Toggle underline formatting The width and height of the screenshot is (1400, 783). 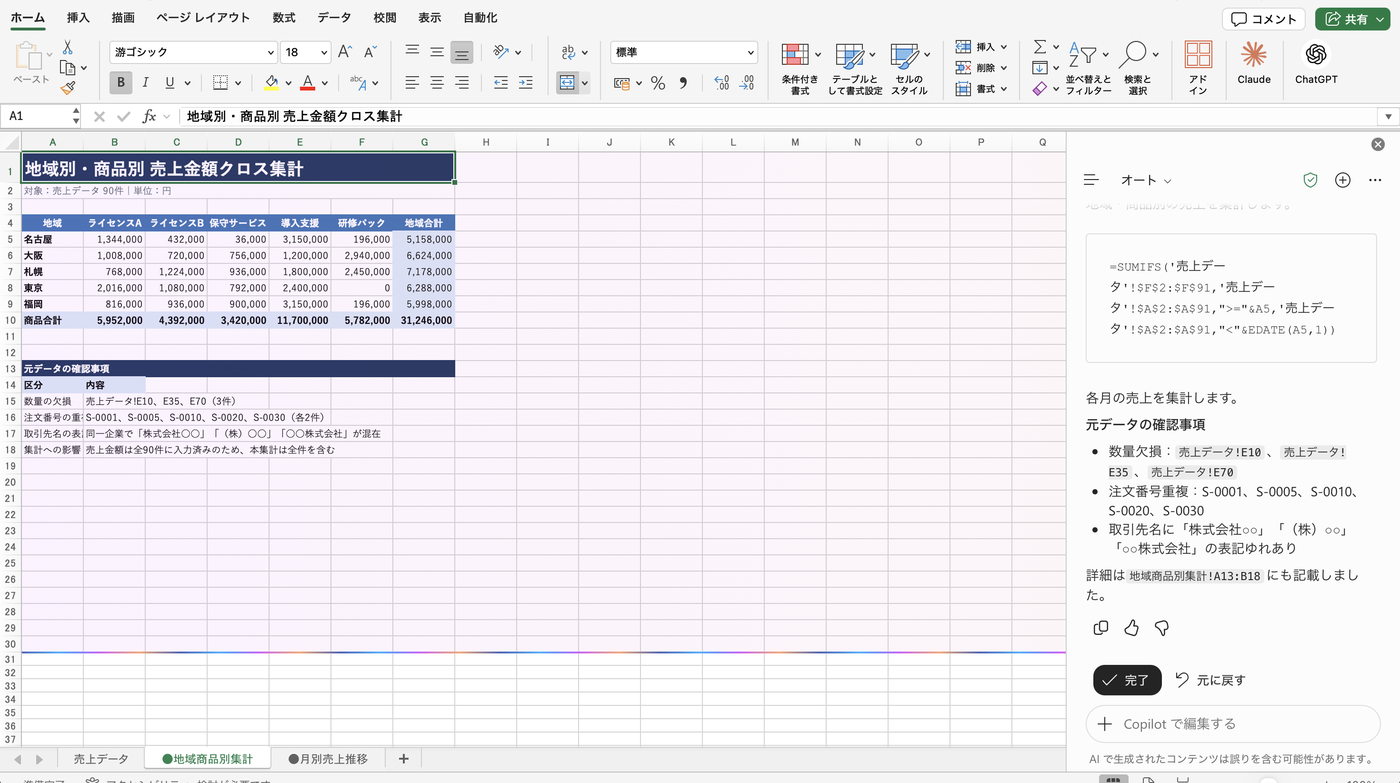pos(170,83)
